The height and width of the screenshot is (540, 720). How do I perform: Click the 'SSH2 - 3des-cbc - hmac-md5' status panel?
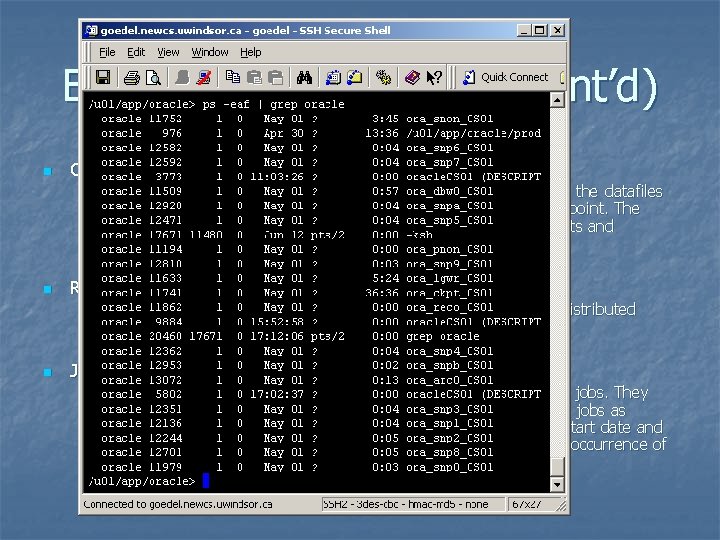pyautogui.click(x=412, y=504)
